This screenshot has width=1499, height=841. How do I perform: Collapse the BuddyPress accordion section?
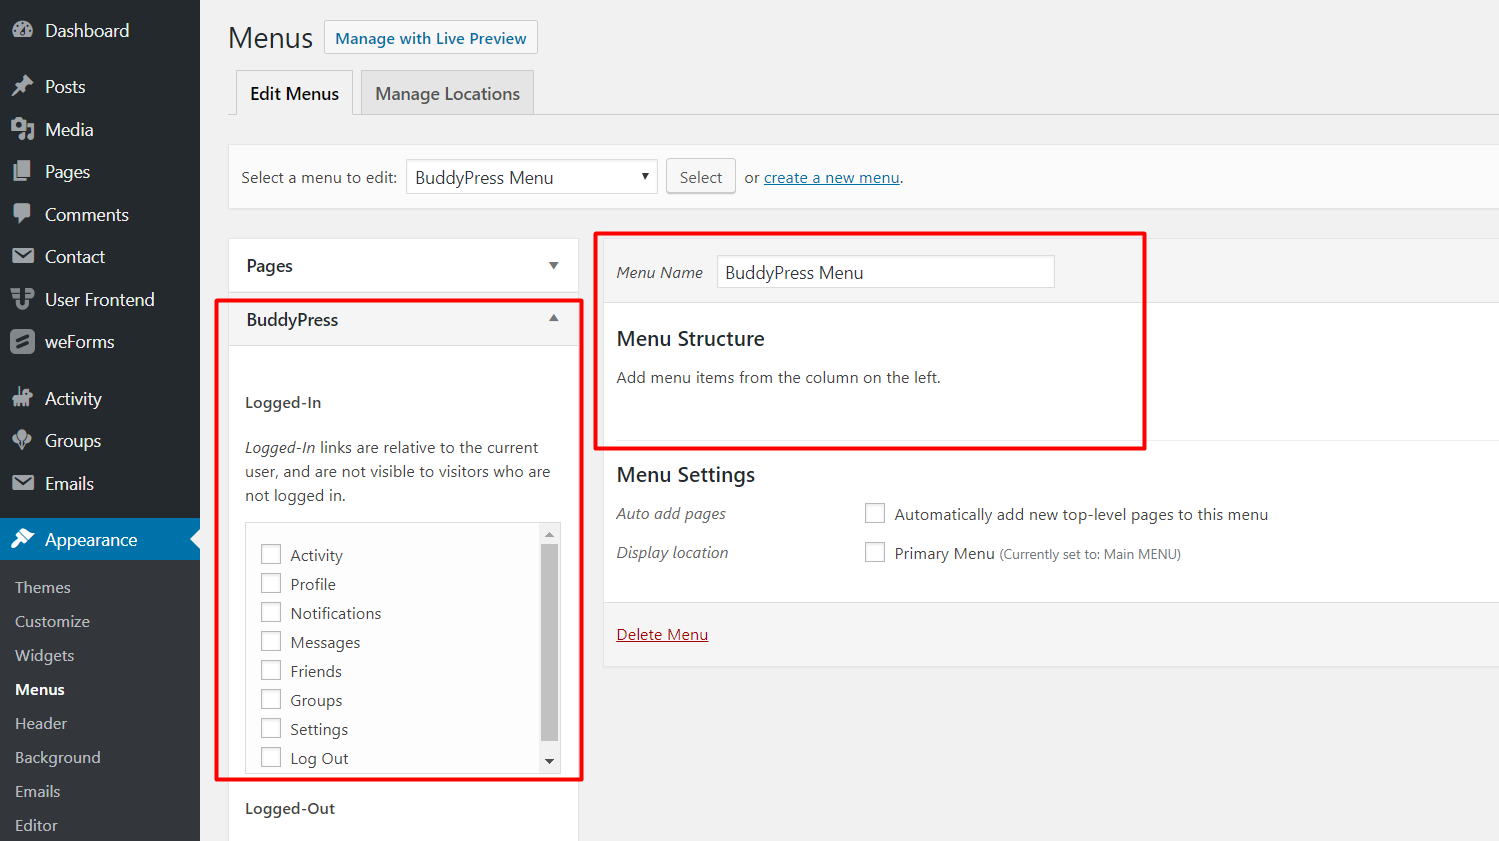pos(553,319)
